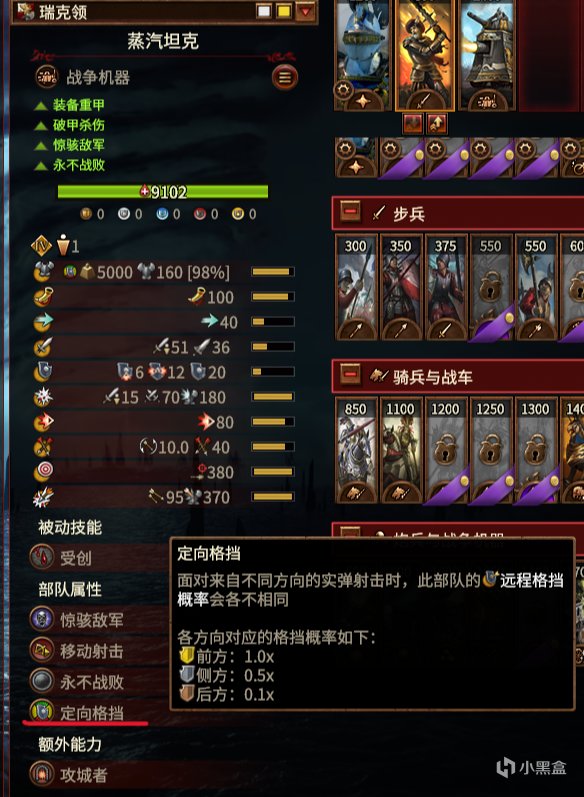Select the 攻城者 ability icon
This screenshot has height=797, width=584.
click(42, 774)
